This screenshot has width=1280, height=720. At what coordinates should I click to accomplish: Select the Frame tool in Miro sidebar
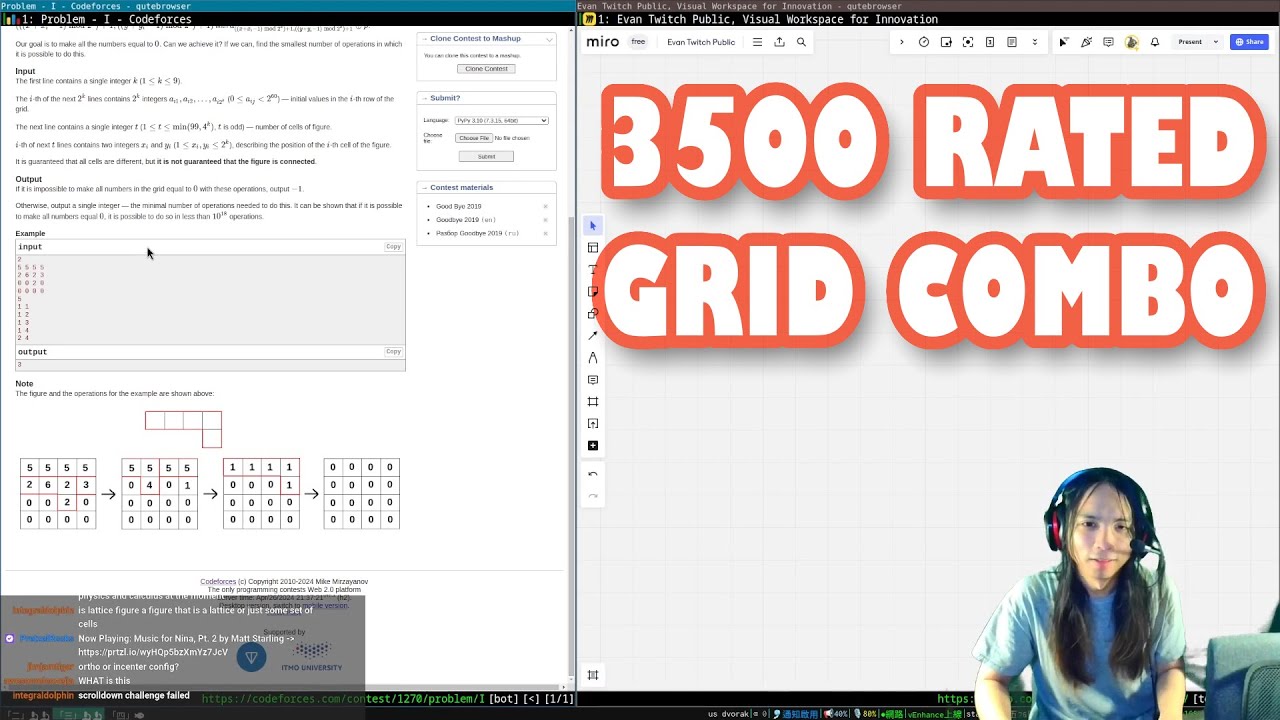[x=593, y=402]
